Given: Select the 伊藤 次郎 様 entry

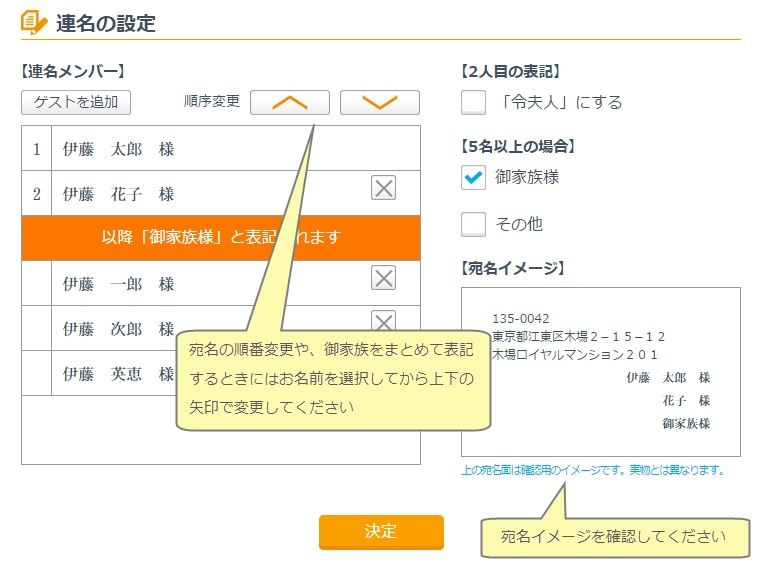Looking at the screenshot, I should (x=119, y=328).
